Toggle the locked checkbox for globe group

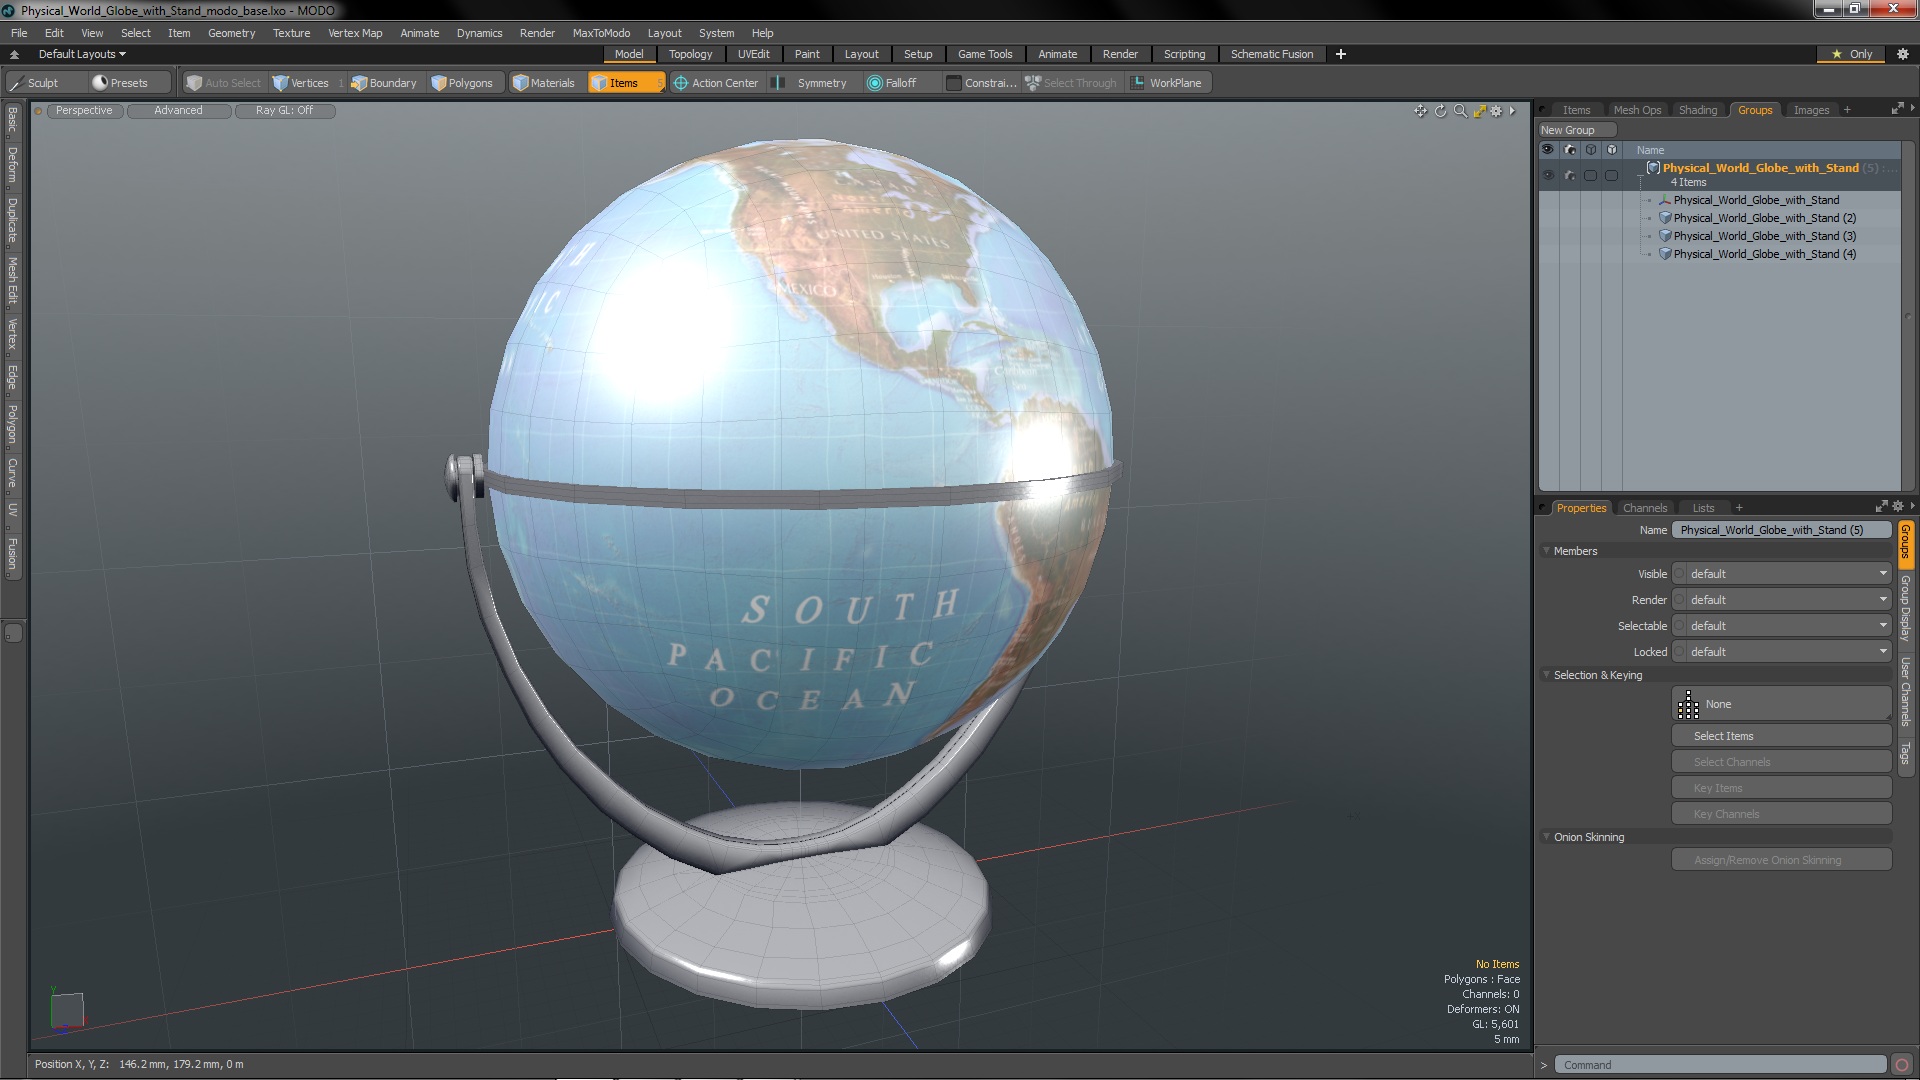point(1611,175)
